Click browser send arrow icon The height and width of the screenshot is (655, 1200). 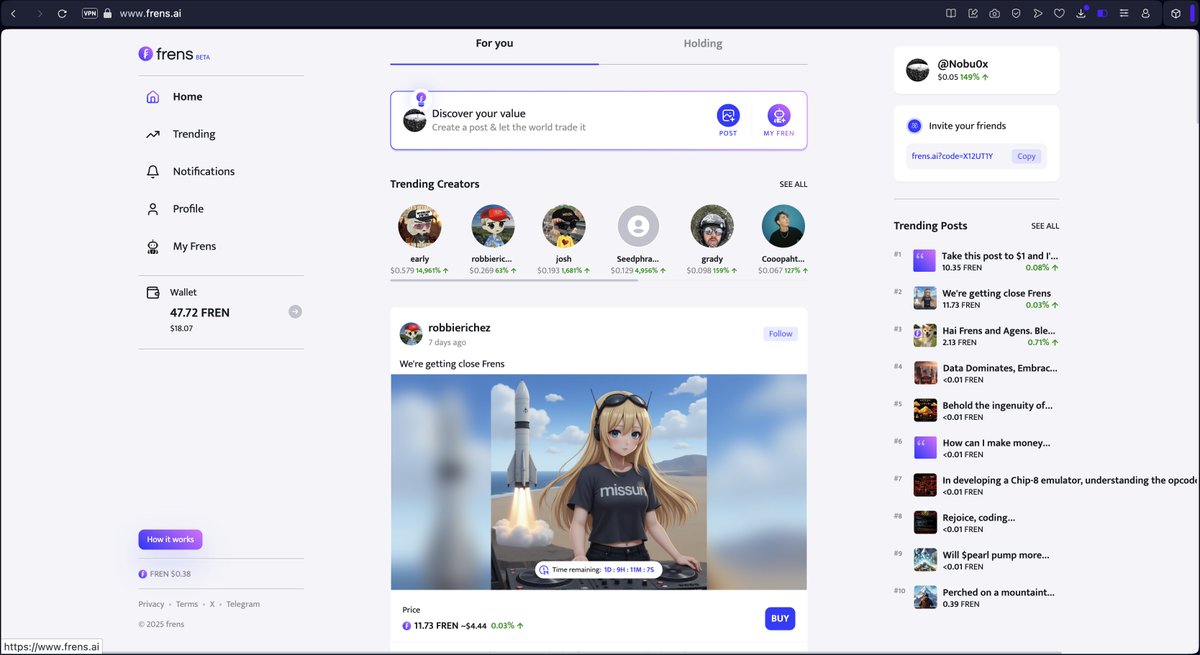(1038, 14)
